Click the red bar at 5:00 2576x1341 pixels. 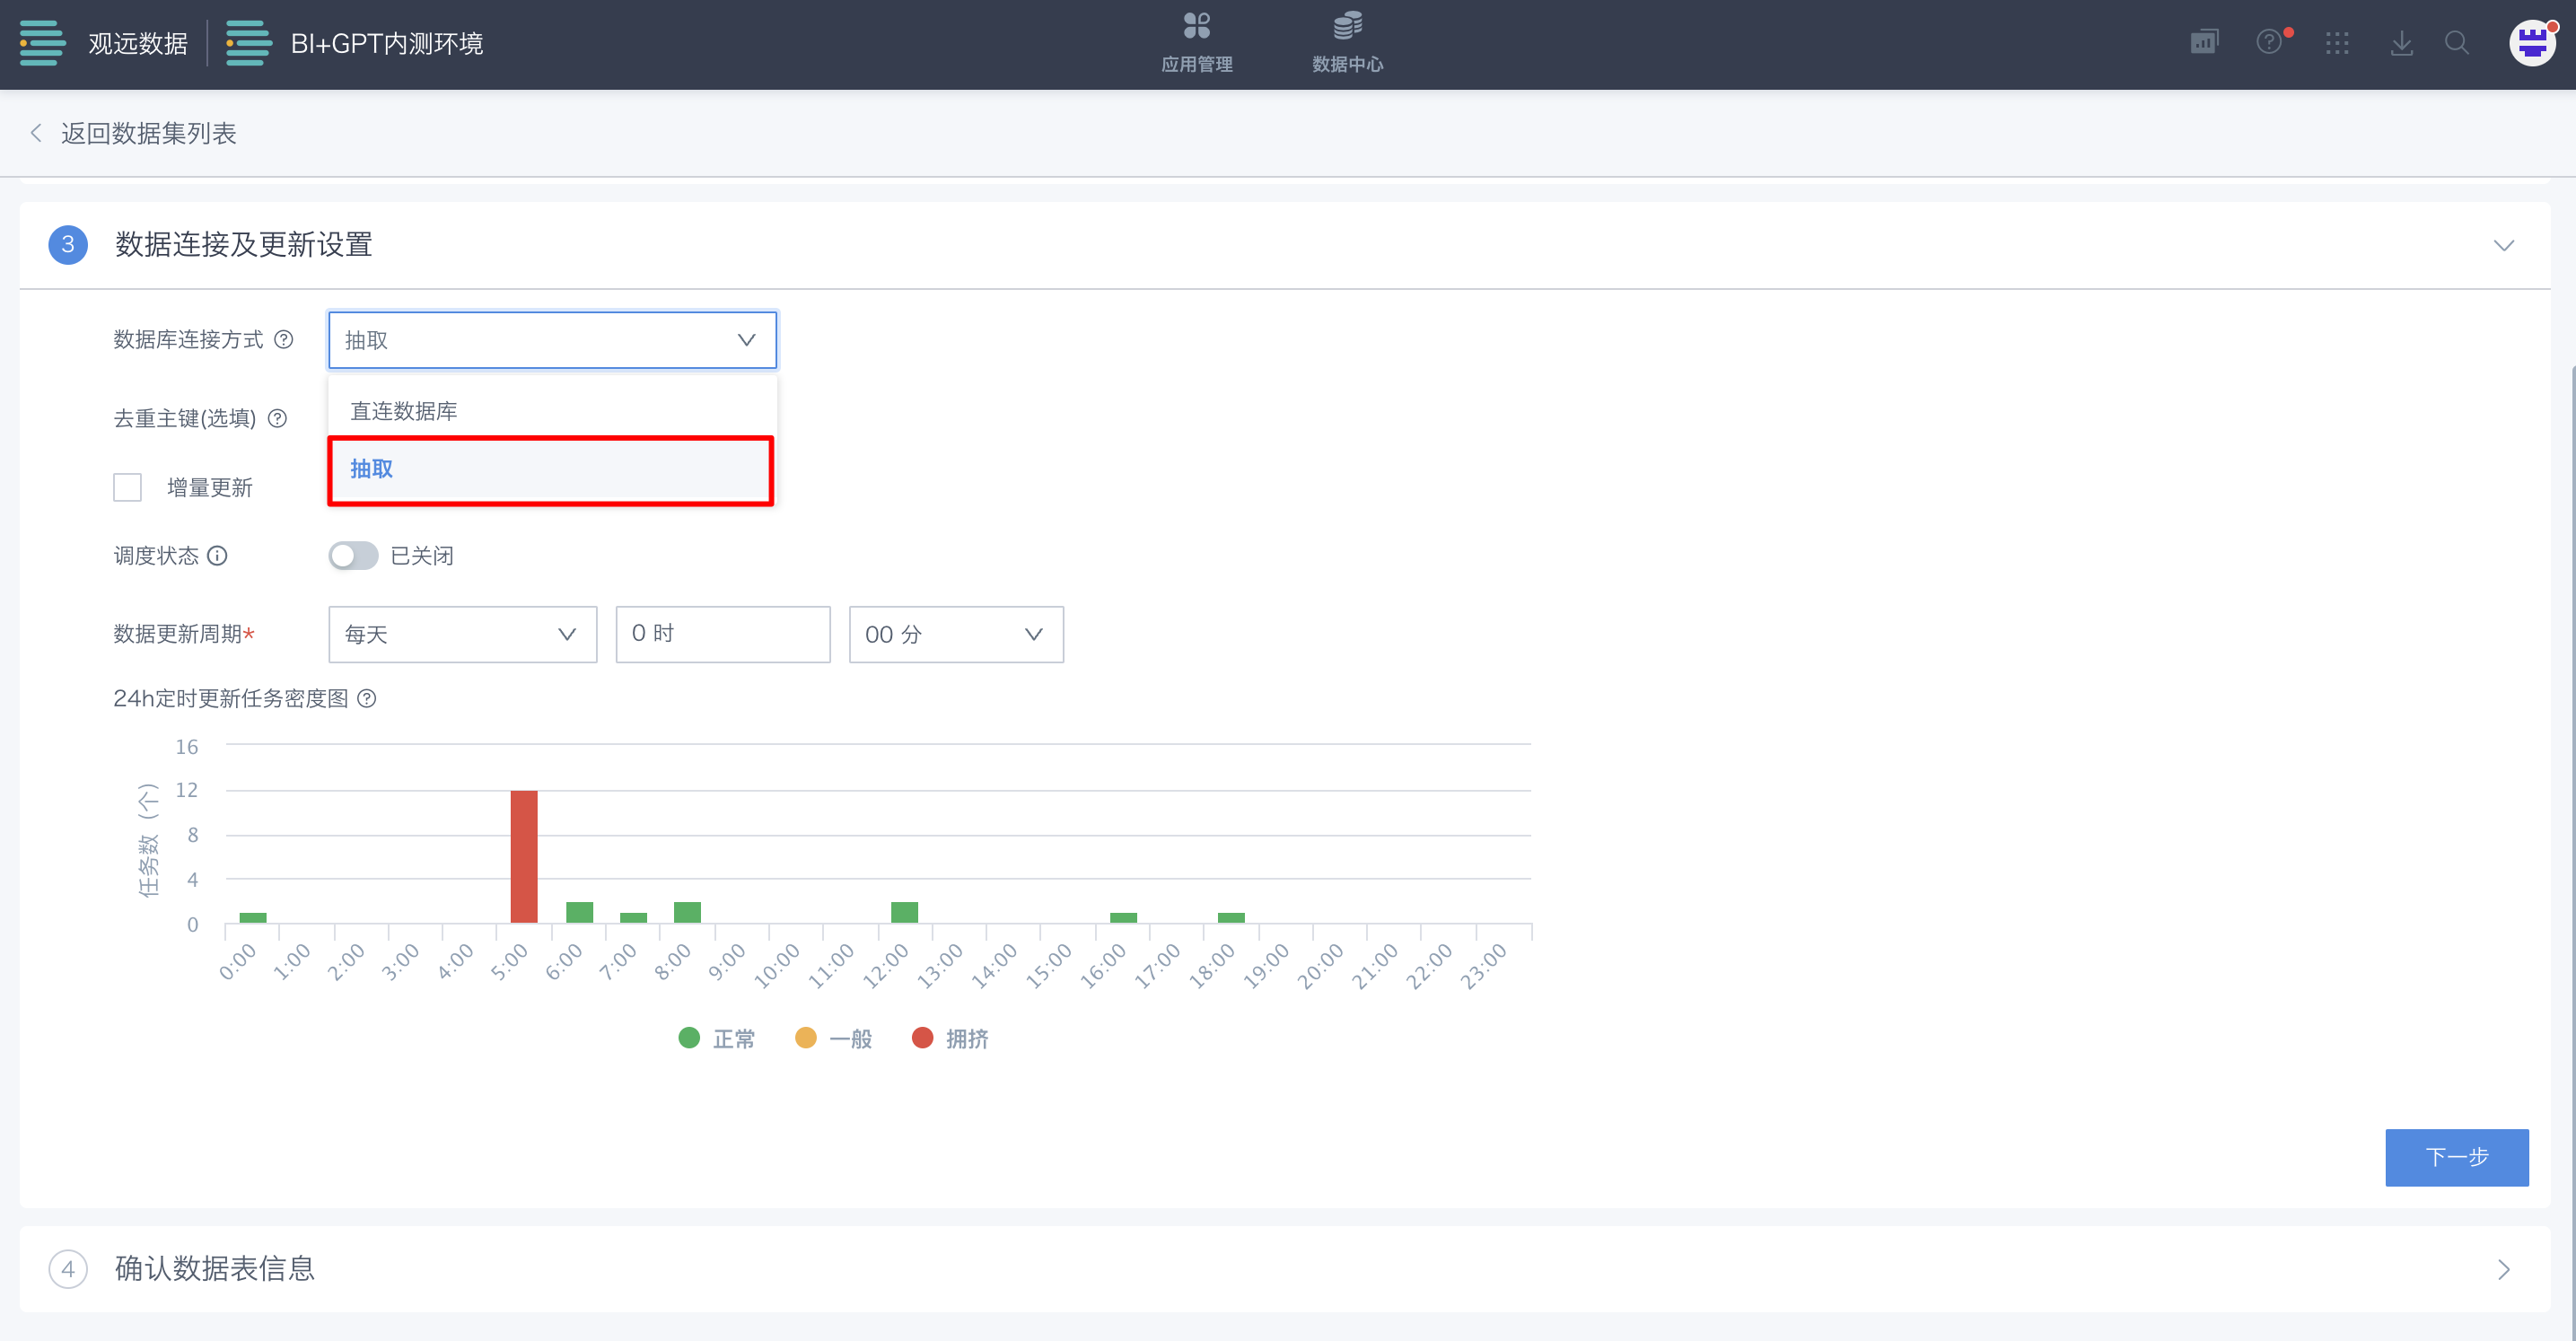click(523, 856)
